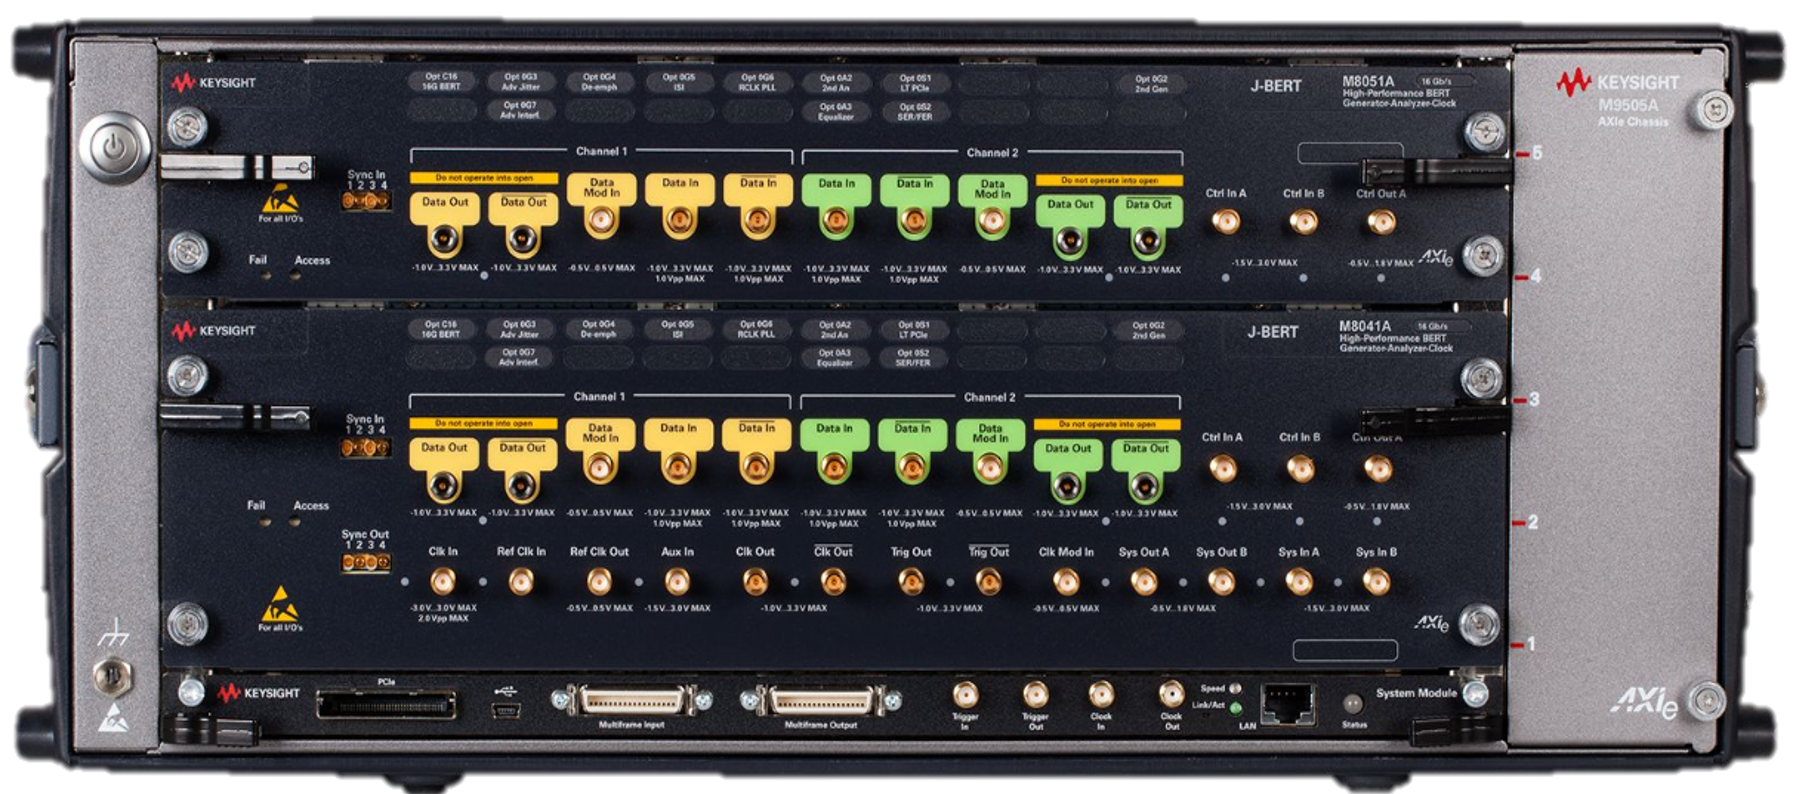Select the mini USB port on the System Module

click(507, 711)
